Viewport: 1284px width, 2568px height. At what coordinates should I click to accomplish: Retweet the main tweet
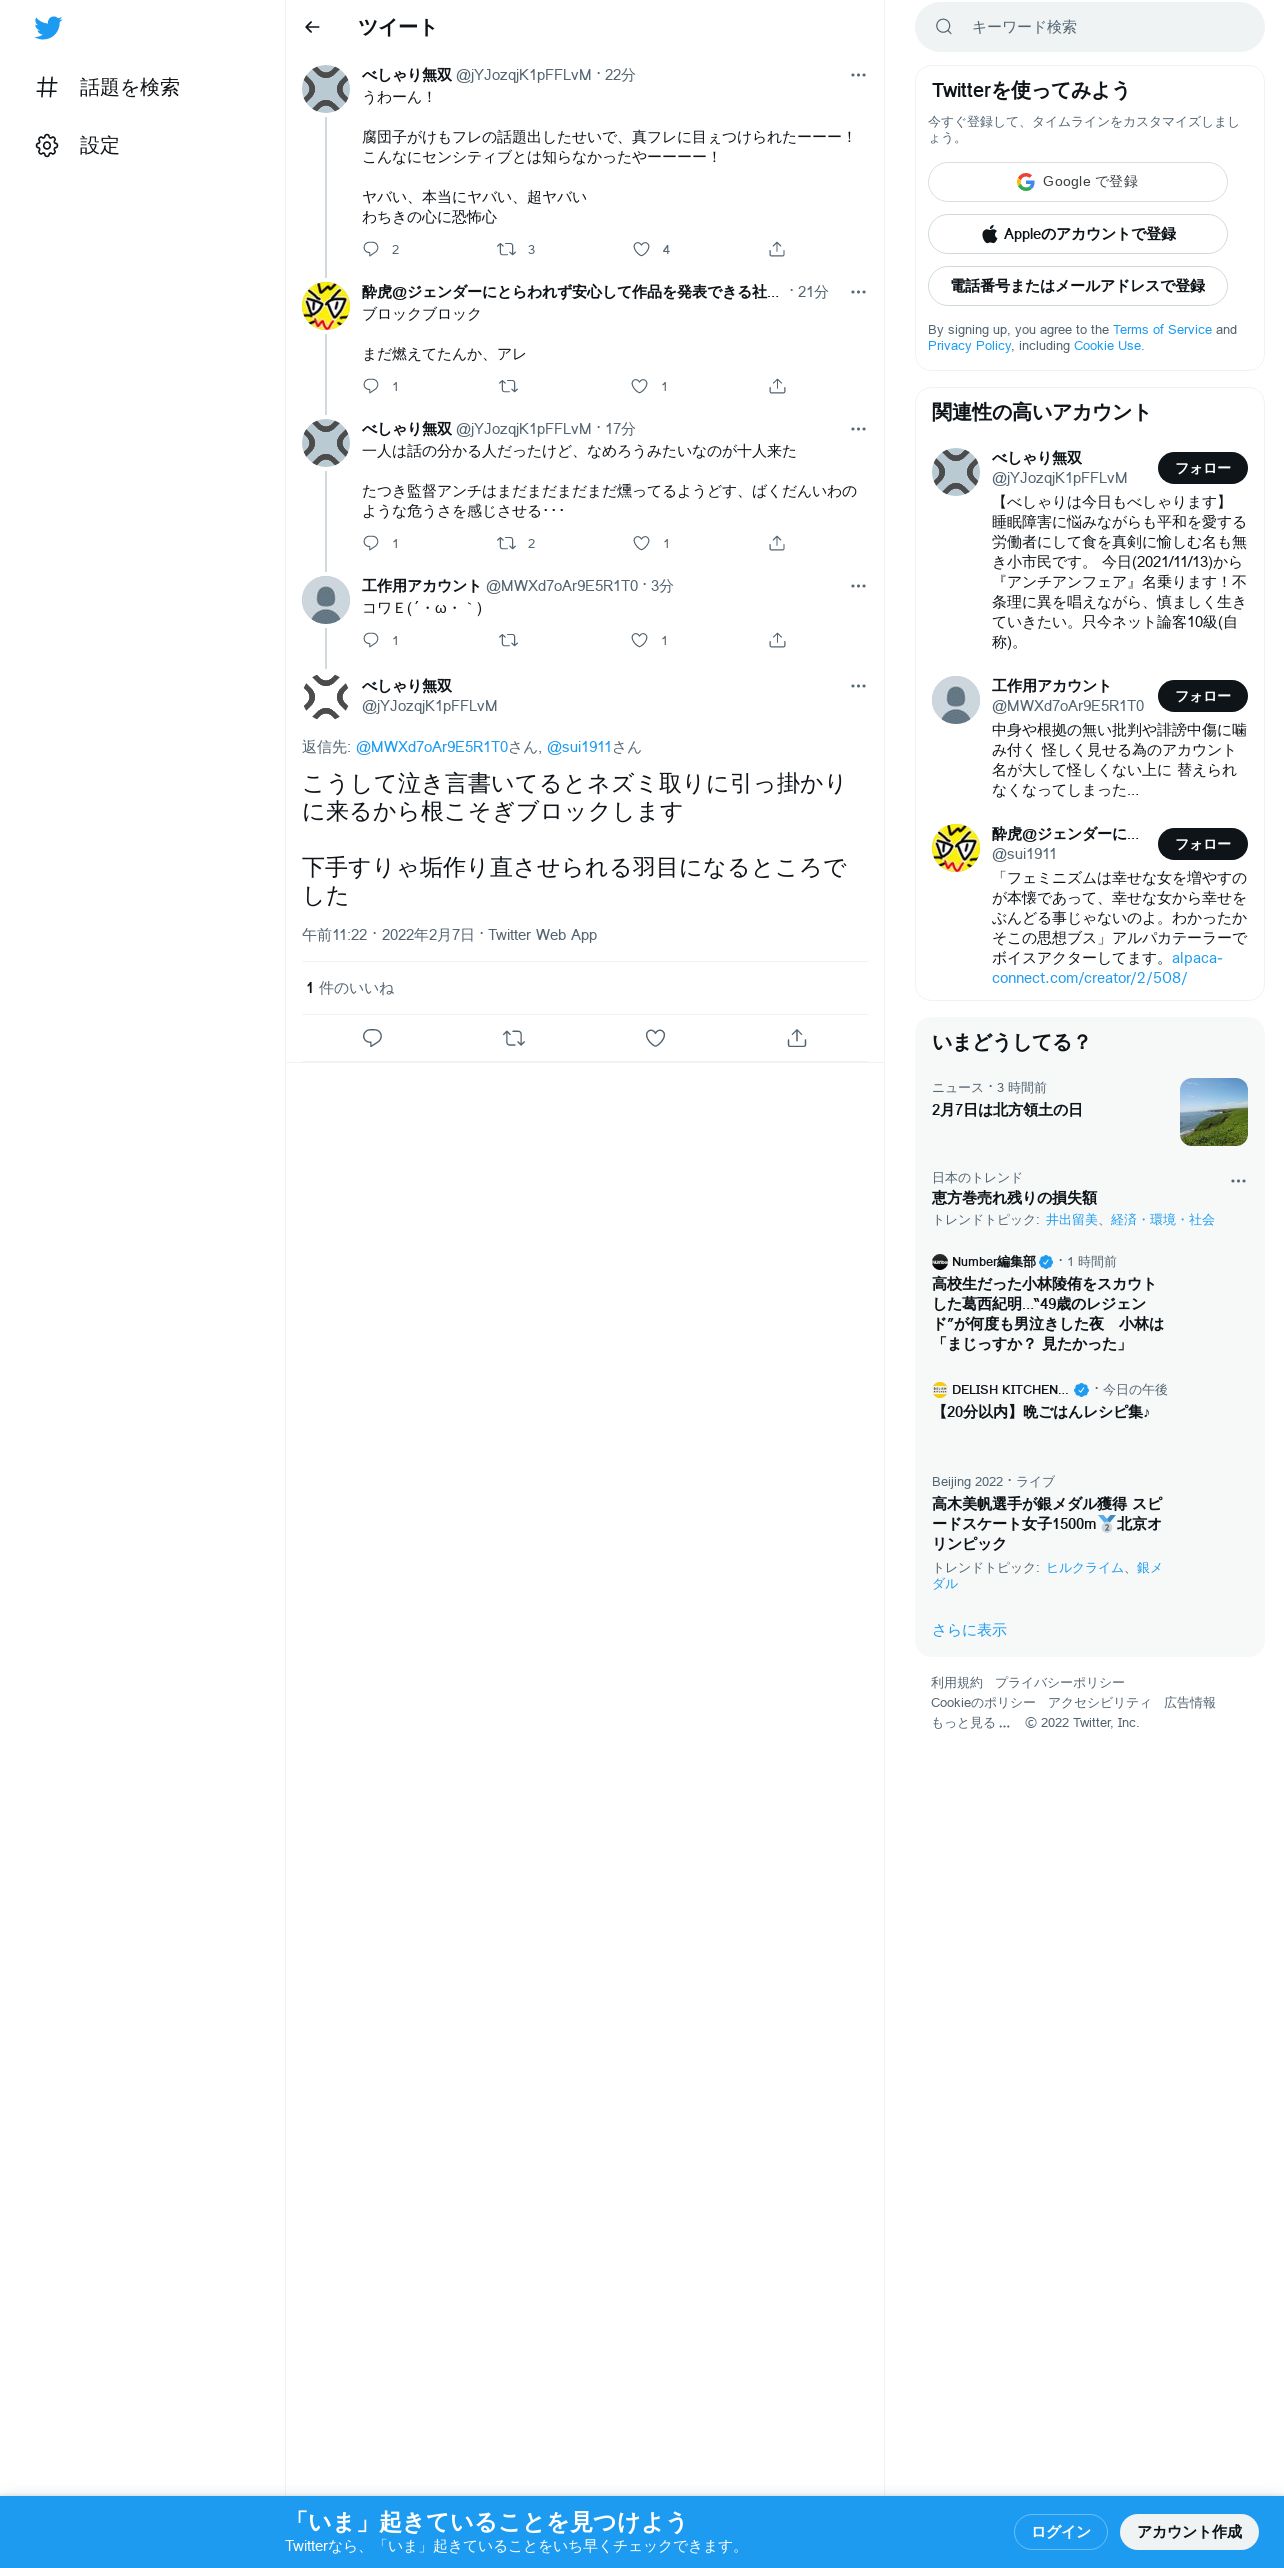point(514,1038)
